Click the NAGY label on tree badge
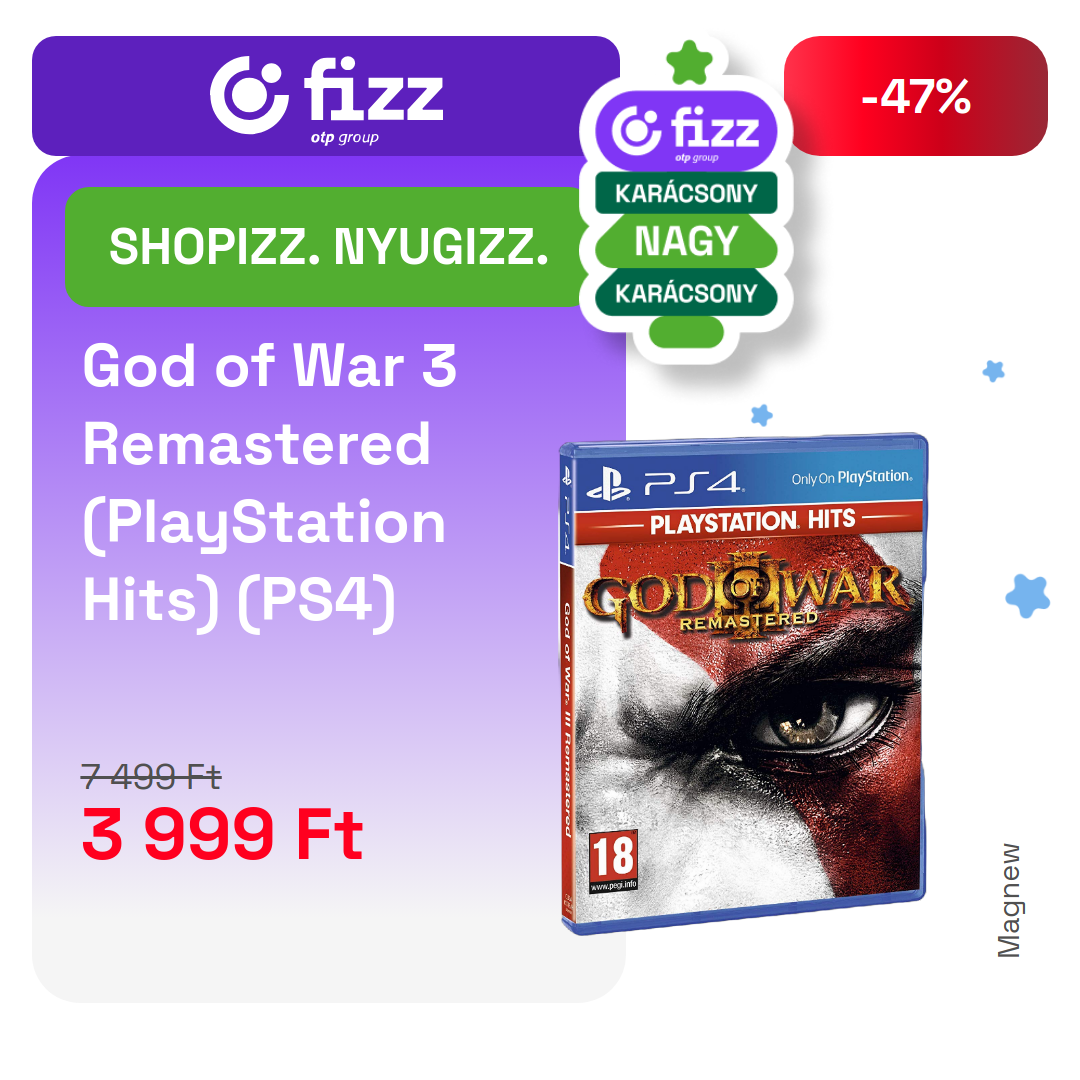 [686, 242]
